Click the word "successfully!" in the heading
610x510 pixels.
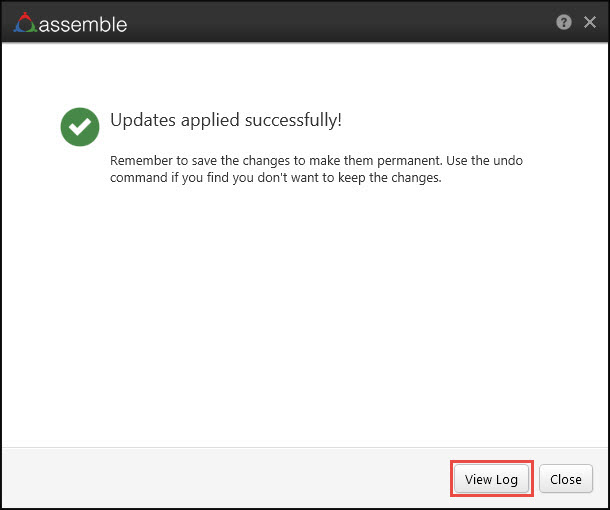click(x=294, y=120)
